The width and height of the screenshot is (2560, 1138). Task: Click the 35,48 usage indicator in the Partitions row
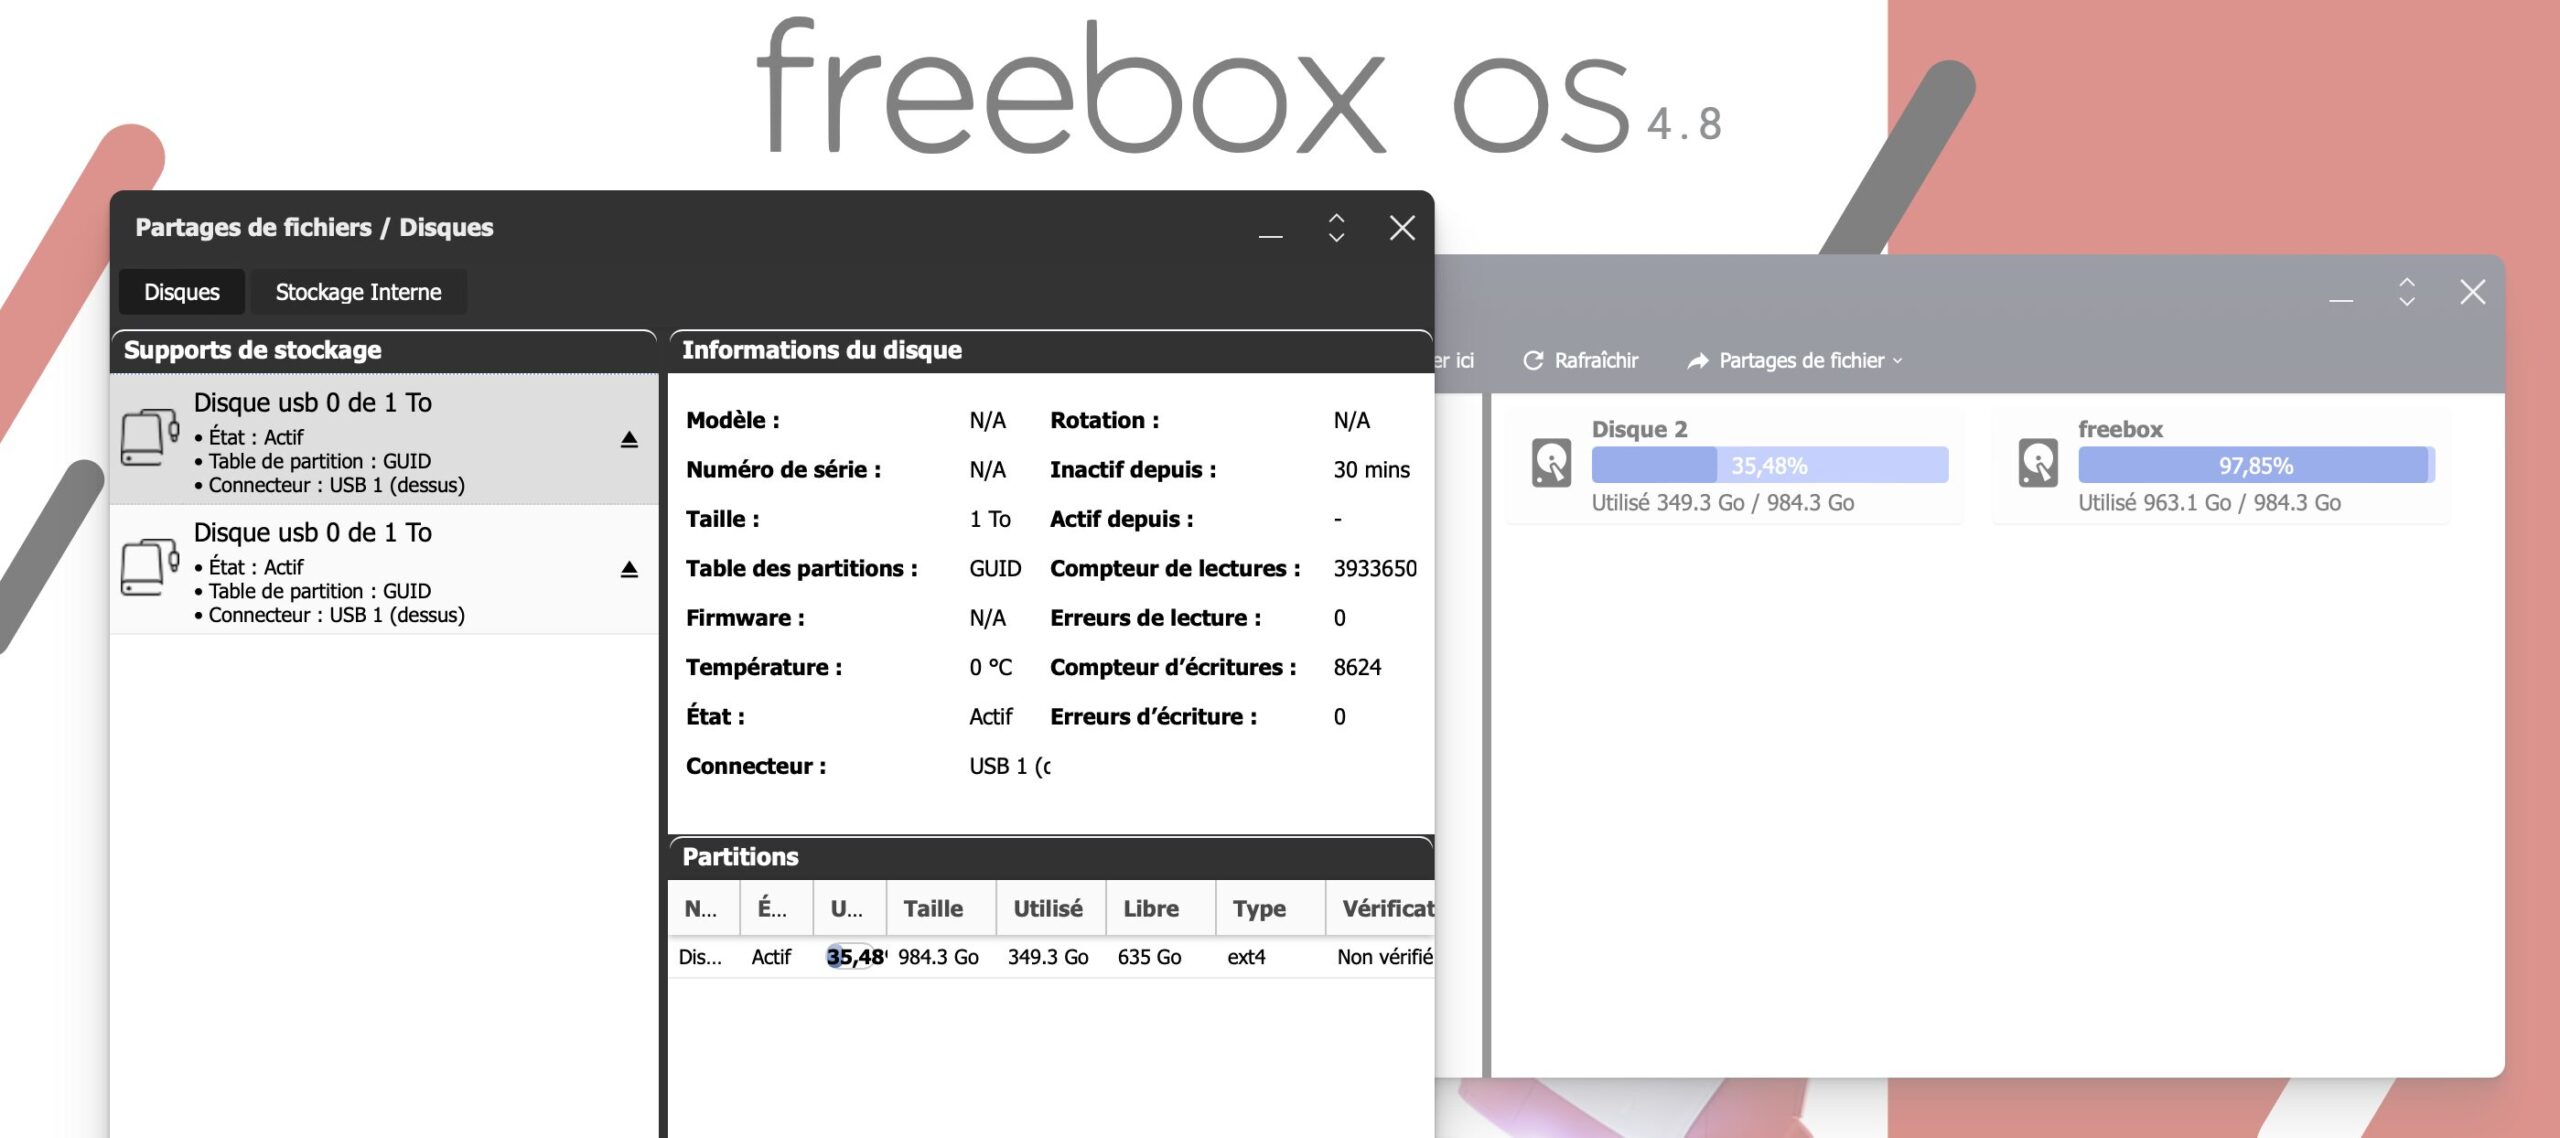click(x=855, y=957)
